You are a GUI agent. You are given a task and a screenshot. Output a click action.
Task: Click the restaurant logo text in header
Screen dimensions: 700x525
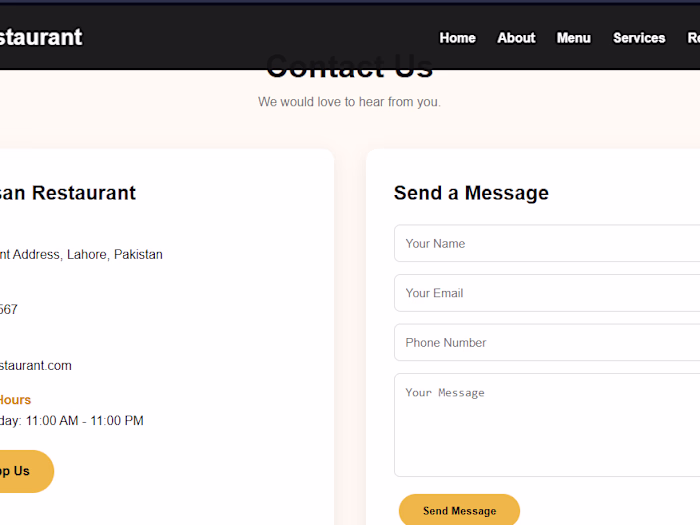41,37
